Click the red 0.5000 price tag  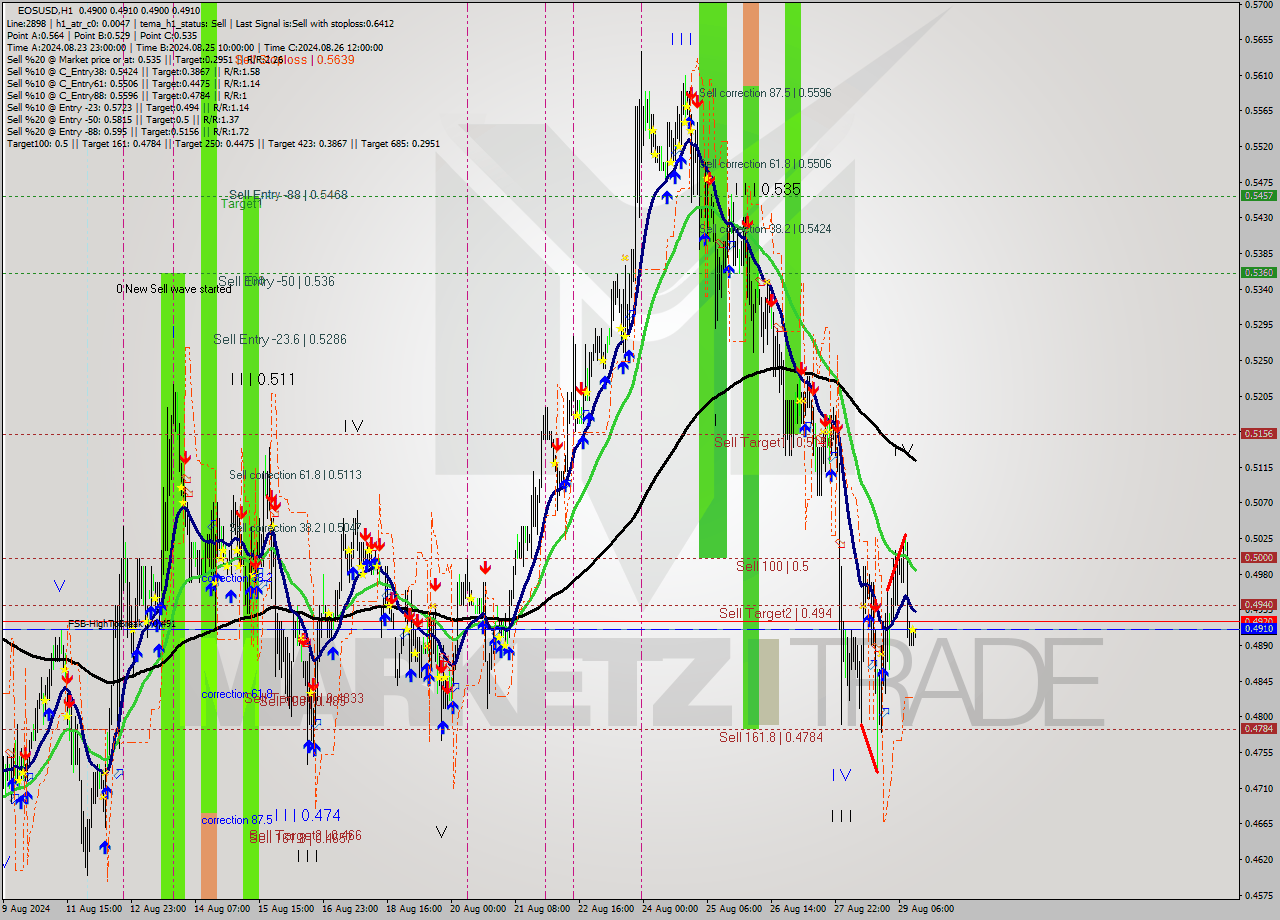1258,557
